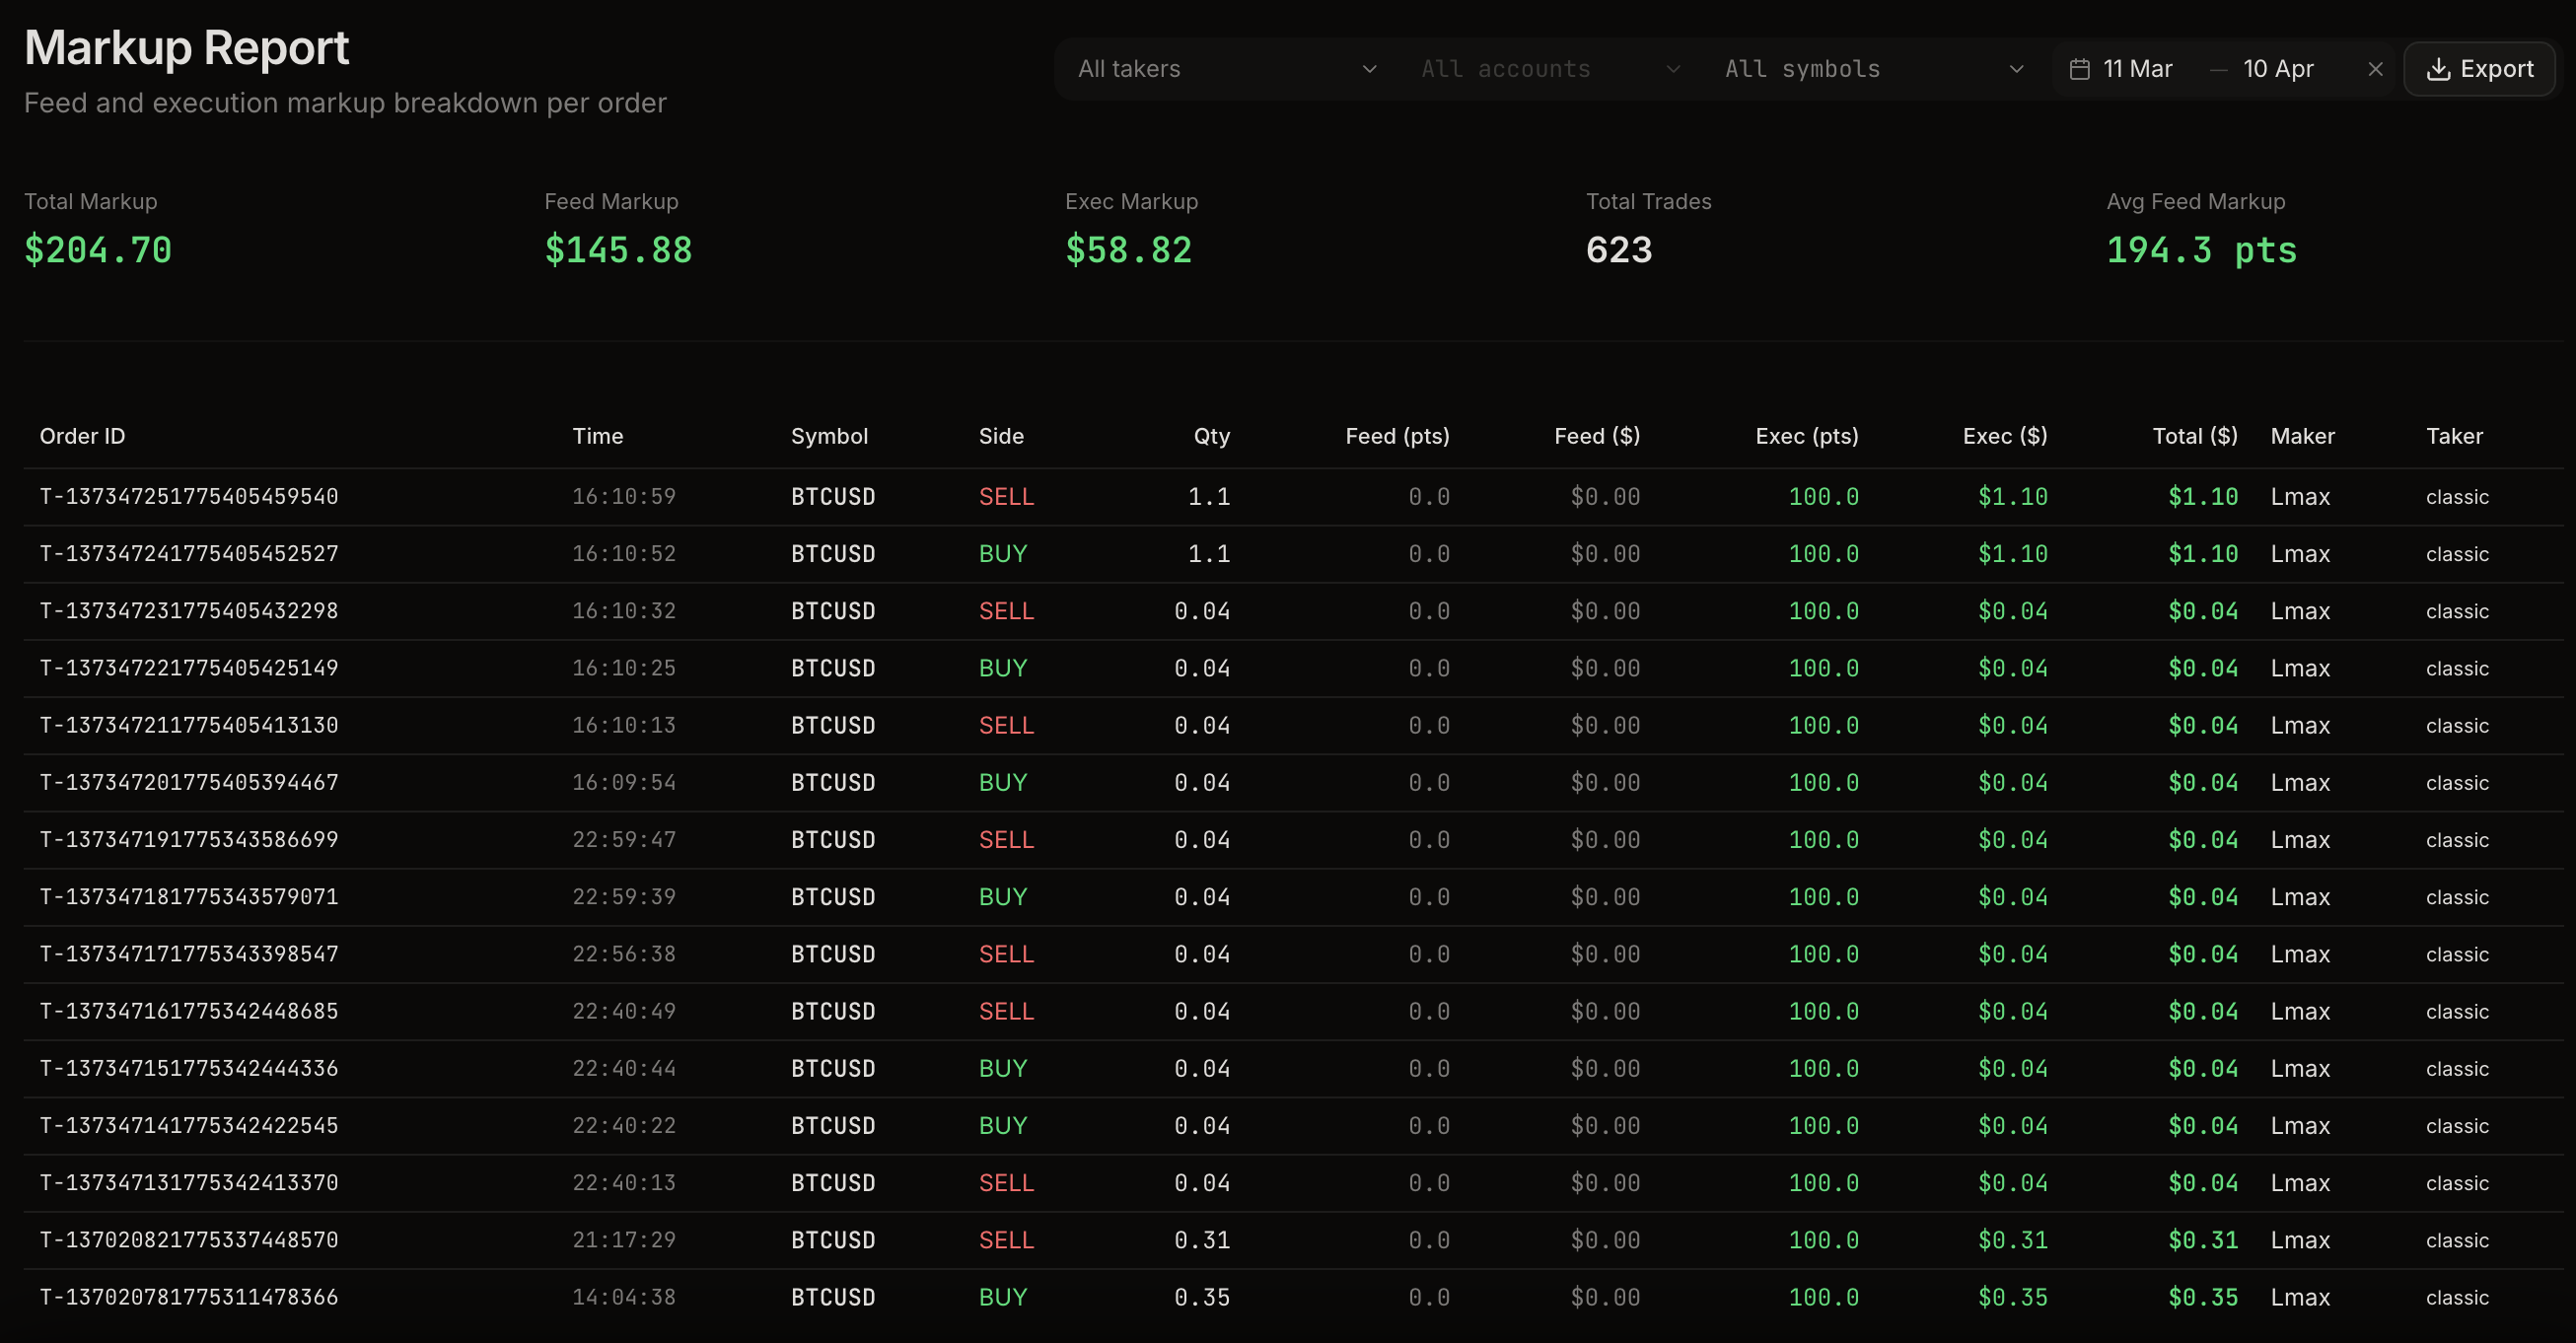The image size is (2576, 1343).
Task: Click the BTCUSD symbol in the first row
Action: [x=833, y=496]
